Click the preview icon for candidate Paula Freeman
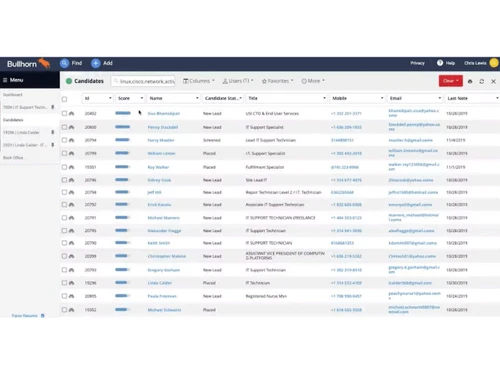Viewport: 500px width, 375px height. pyautogui.click(x=71, y=296)
